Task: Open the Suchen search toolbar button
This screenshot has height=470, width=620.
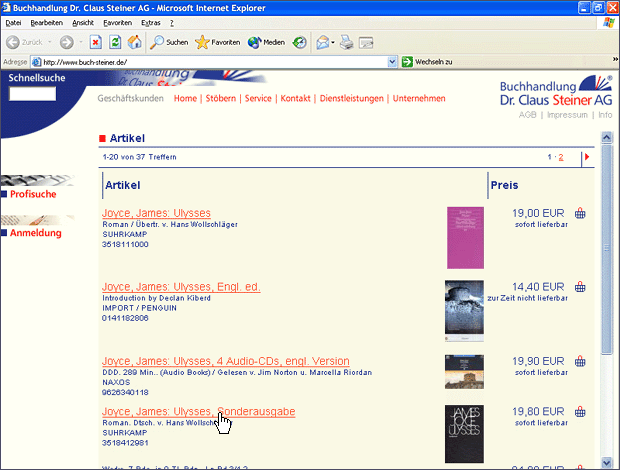Action: (169, 42)
